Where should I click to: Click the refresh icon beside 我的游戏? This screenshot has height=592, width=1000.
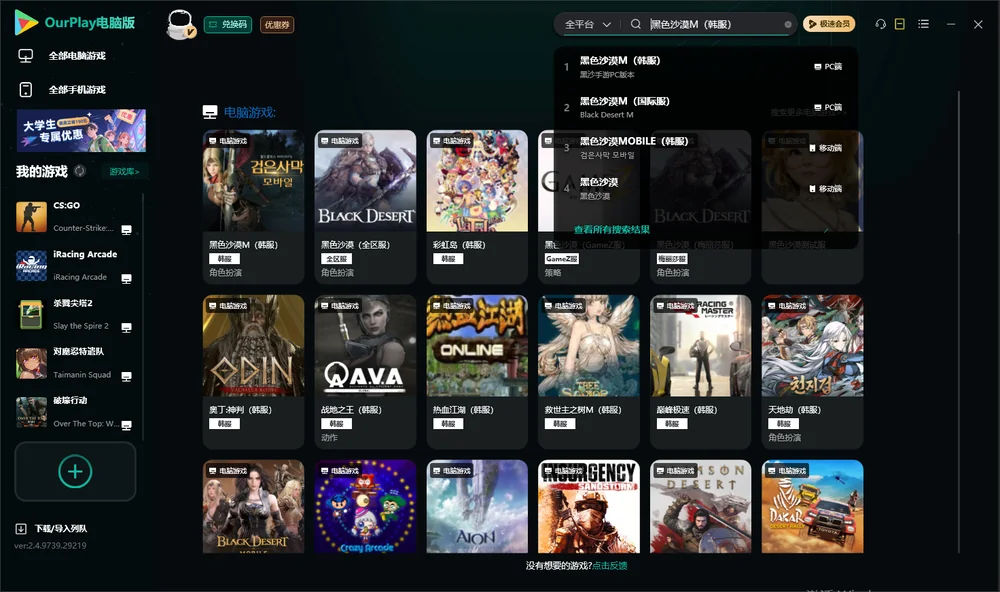pyautogui.click(x=80, y=171)
